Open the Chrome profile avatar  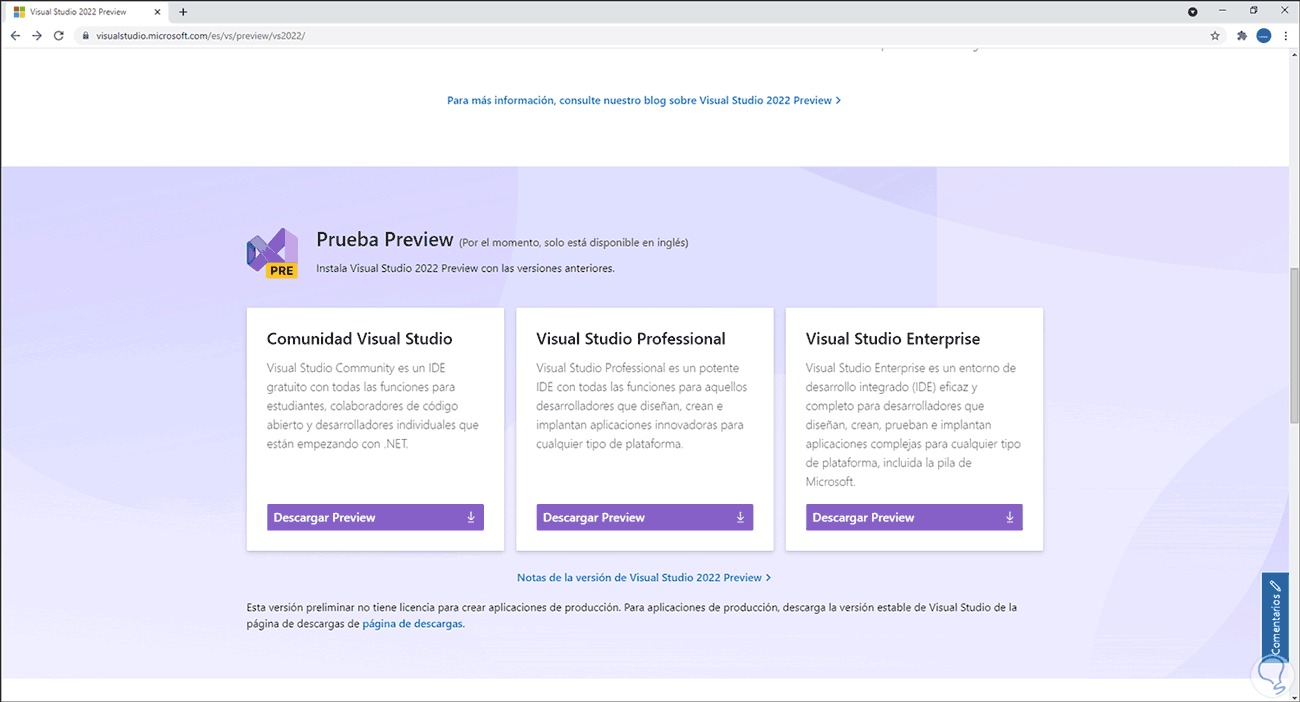click(x=1263, y=35)
